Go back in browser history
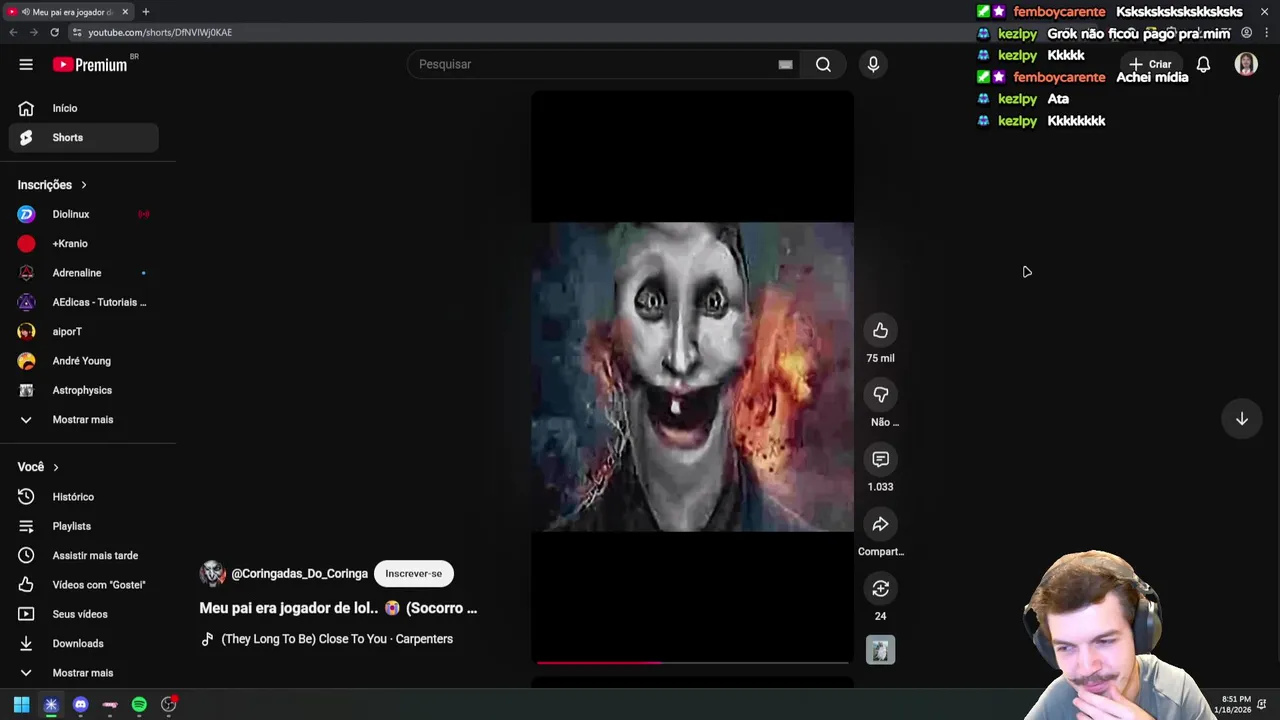Screen dimensions: 1280x720 click(x=13, y=32)
